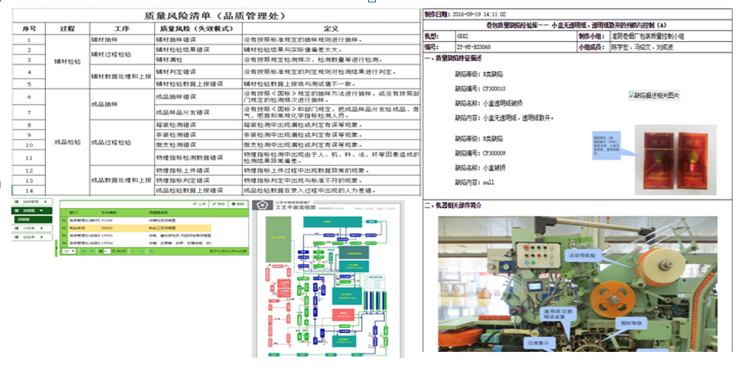Click the 成品数据处理和上报 procedure cell
Viewport: 743px width, 365px height.
click(x=121, y=180)
